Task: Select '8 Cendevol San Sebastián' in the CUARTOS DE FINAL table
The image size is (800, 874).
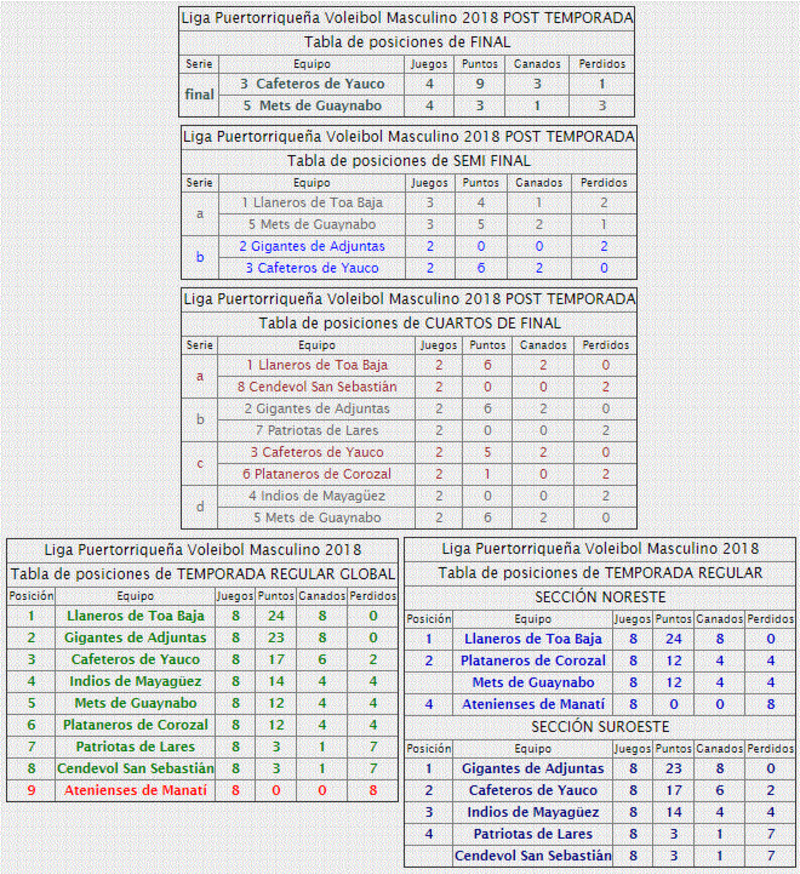Action: [x=317, y=387]
